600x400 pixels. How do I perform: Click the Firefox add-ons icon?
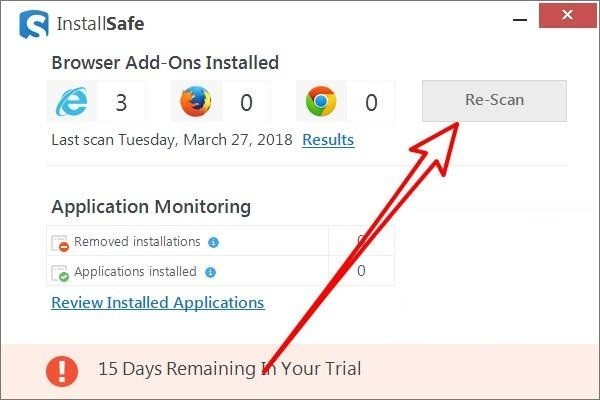click(196, 102)
